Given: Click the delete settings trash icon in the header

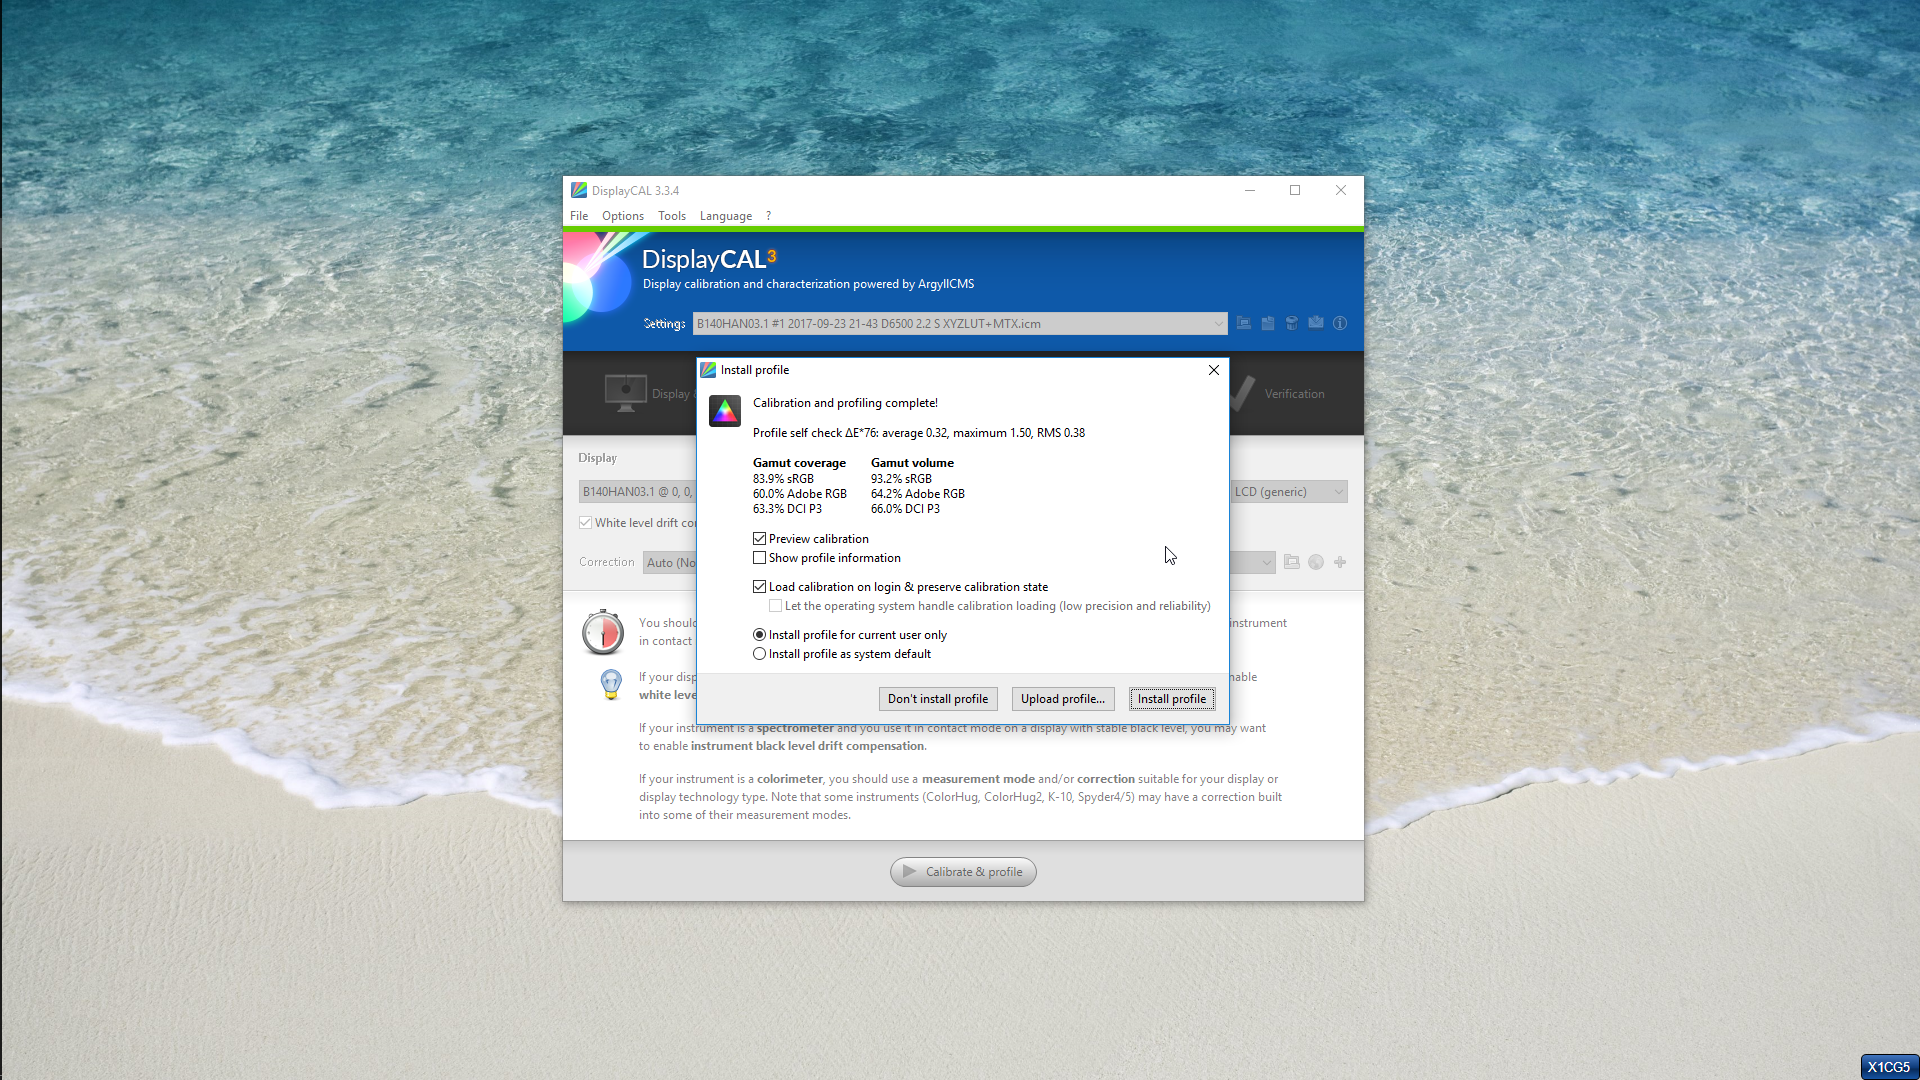Looking at the screenshot, I should pos(1292,323).
